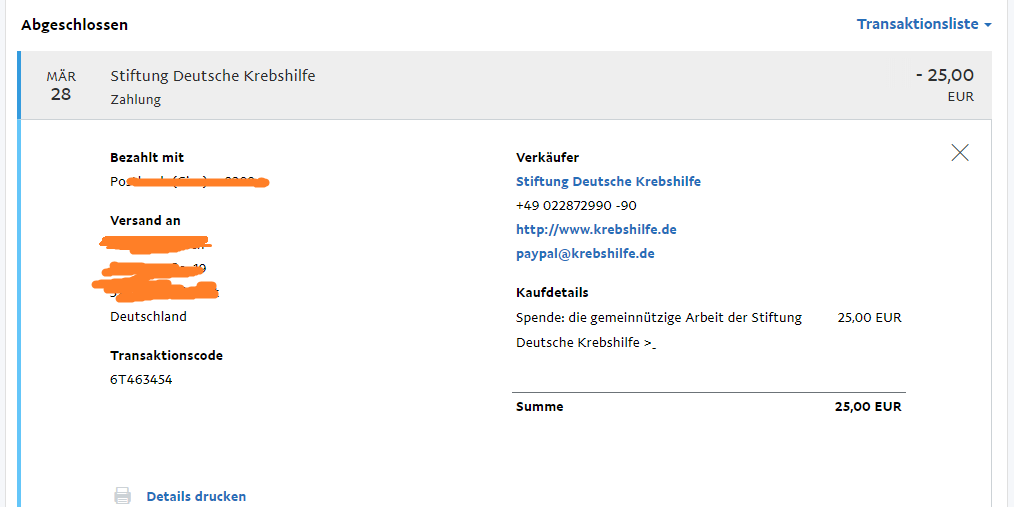Select the transaction code 6T463454
The image size is (1014, 507).
141,380
